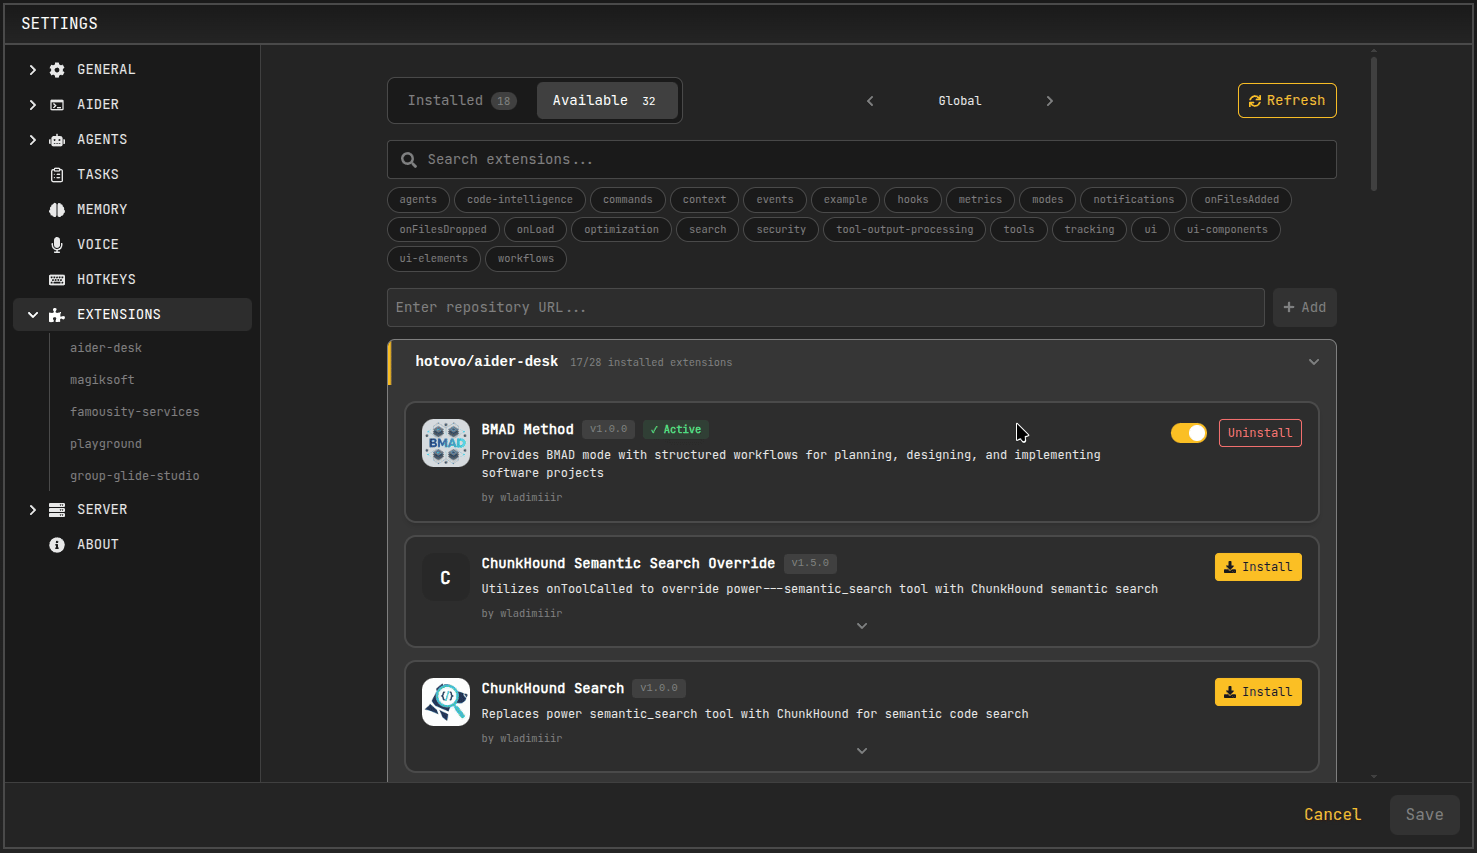Click the ChunkHound Search extension logo
The image size is (1477, 853).
click(446, 702)
